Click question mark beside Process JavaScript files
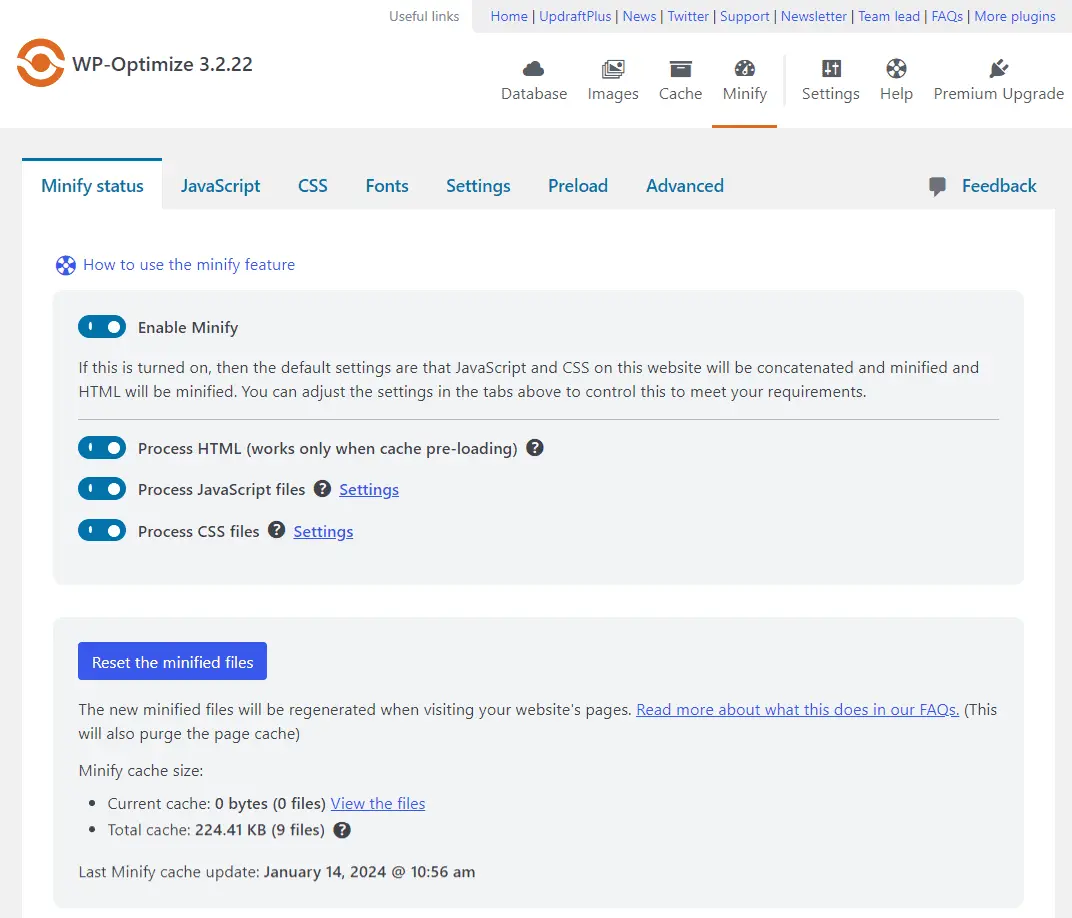 pyautogui.click(x=322, y=489)
